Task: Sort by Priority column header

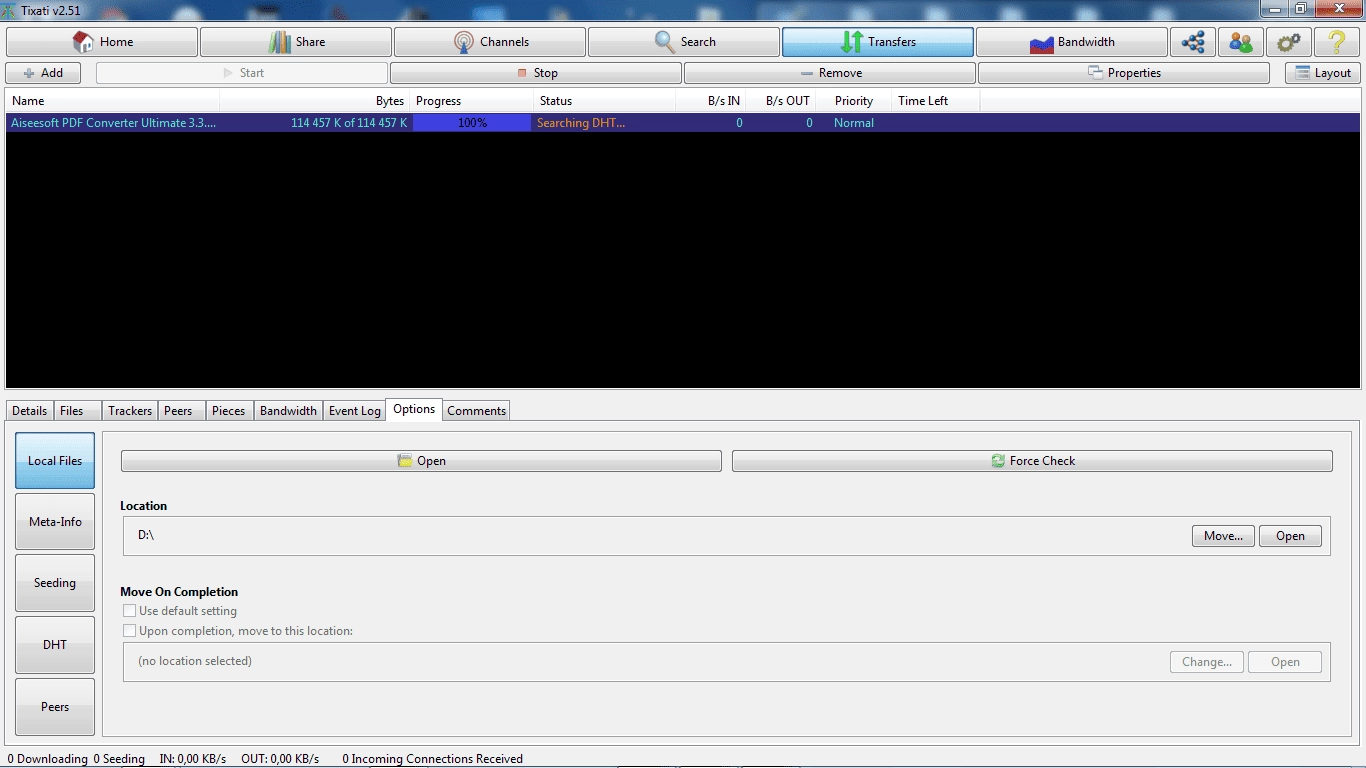Action: (854, 101)
